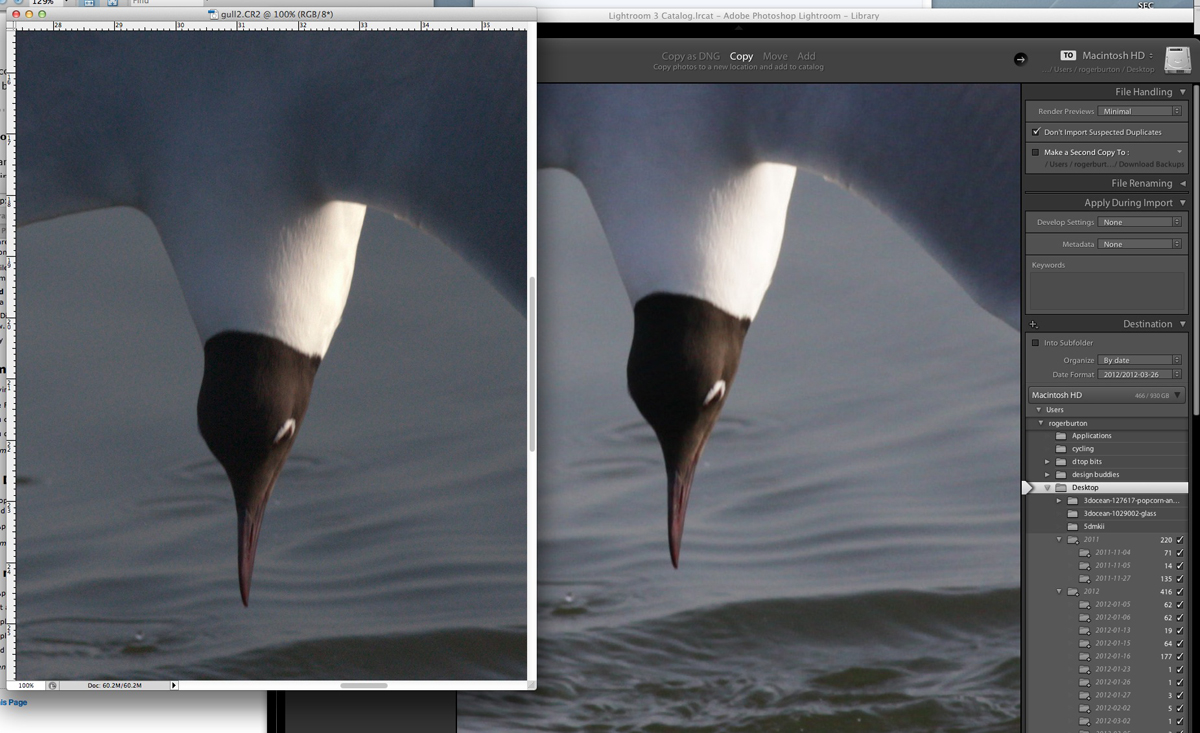
Task: Click the arrow icon beside the TO destination
Action: [x=1020, y=59]
